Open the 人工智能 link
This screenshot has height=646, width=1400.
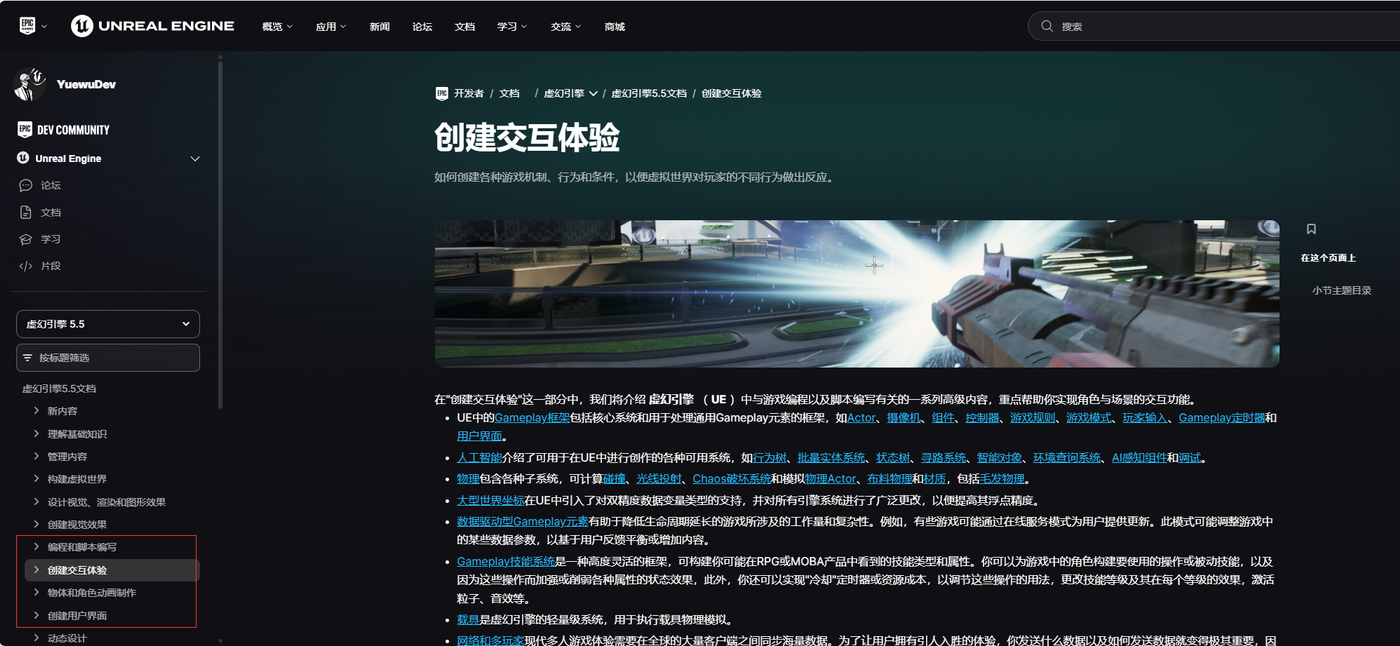(478, 458)
